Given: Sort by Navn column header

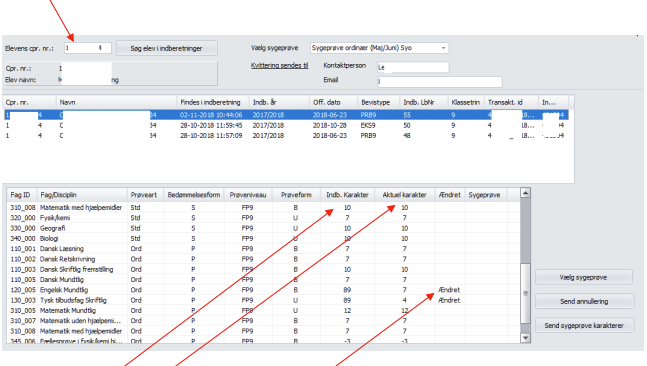Looking at the screenshot, I should [116, 102].
